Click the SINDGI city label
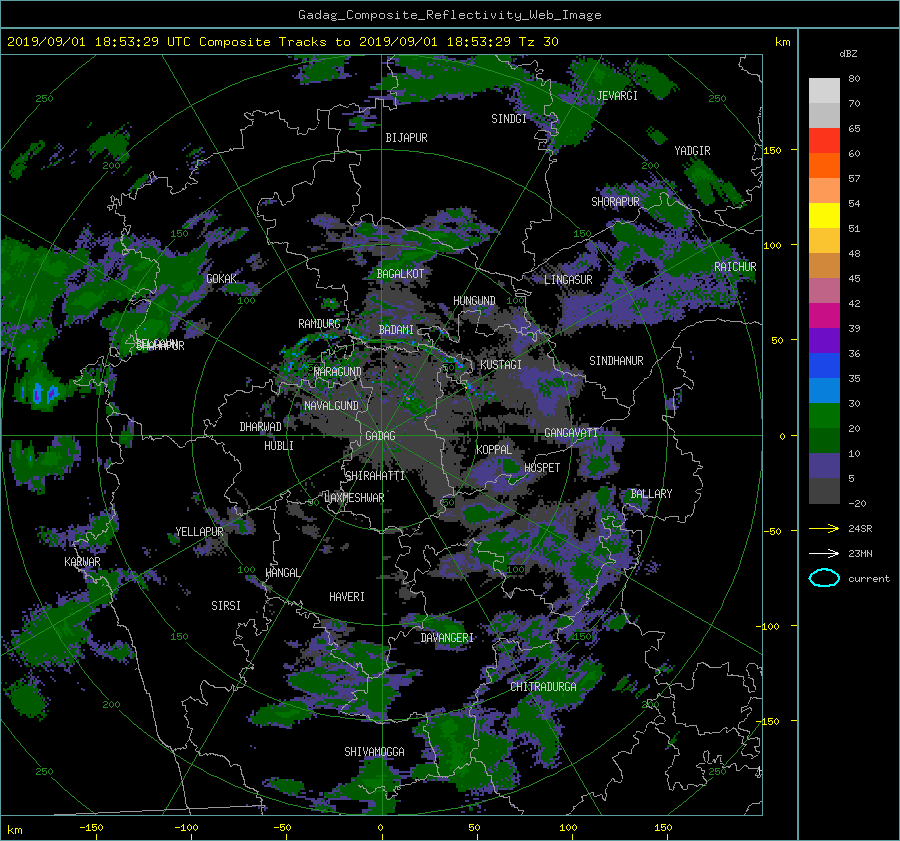 coord(509,119)
